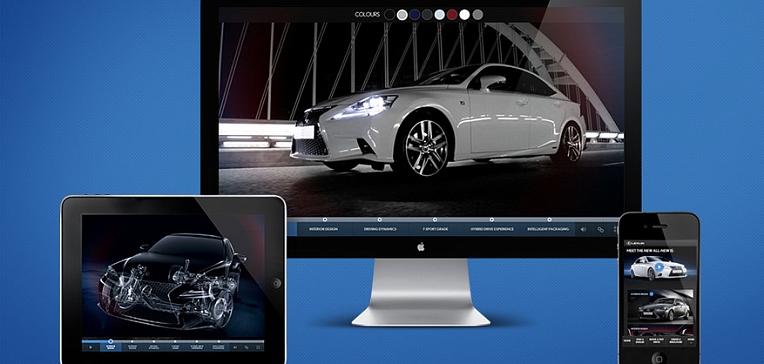
Task: Select the pure white colour swatch
Action: coord(465,15)
